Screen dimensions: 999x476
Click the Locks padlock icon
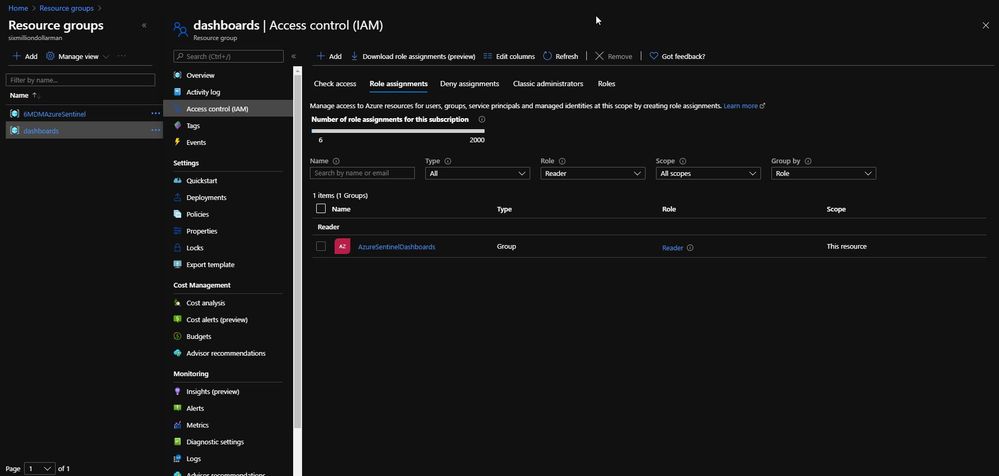[178, 247]
